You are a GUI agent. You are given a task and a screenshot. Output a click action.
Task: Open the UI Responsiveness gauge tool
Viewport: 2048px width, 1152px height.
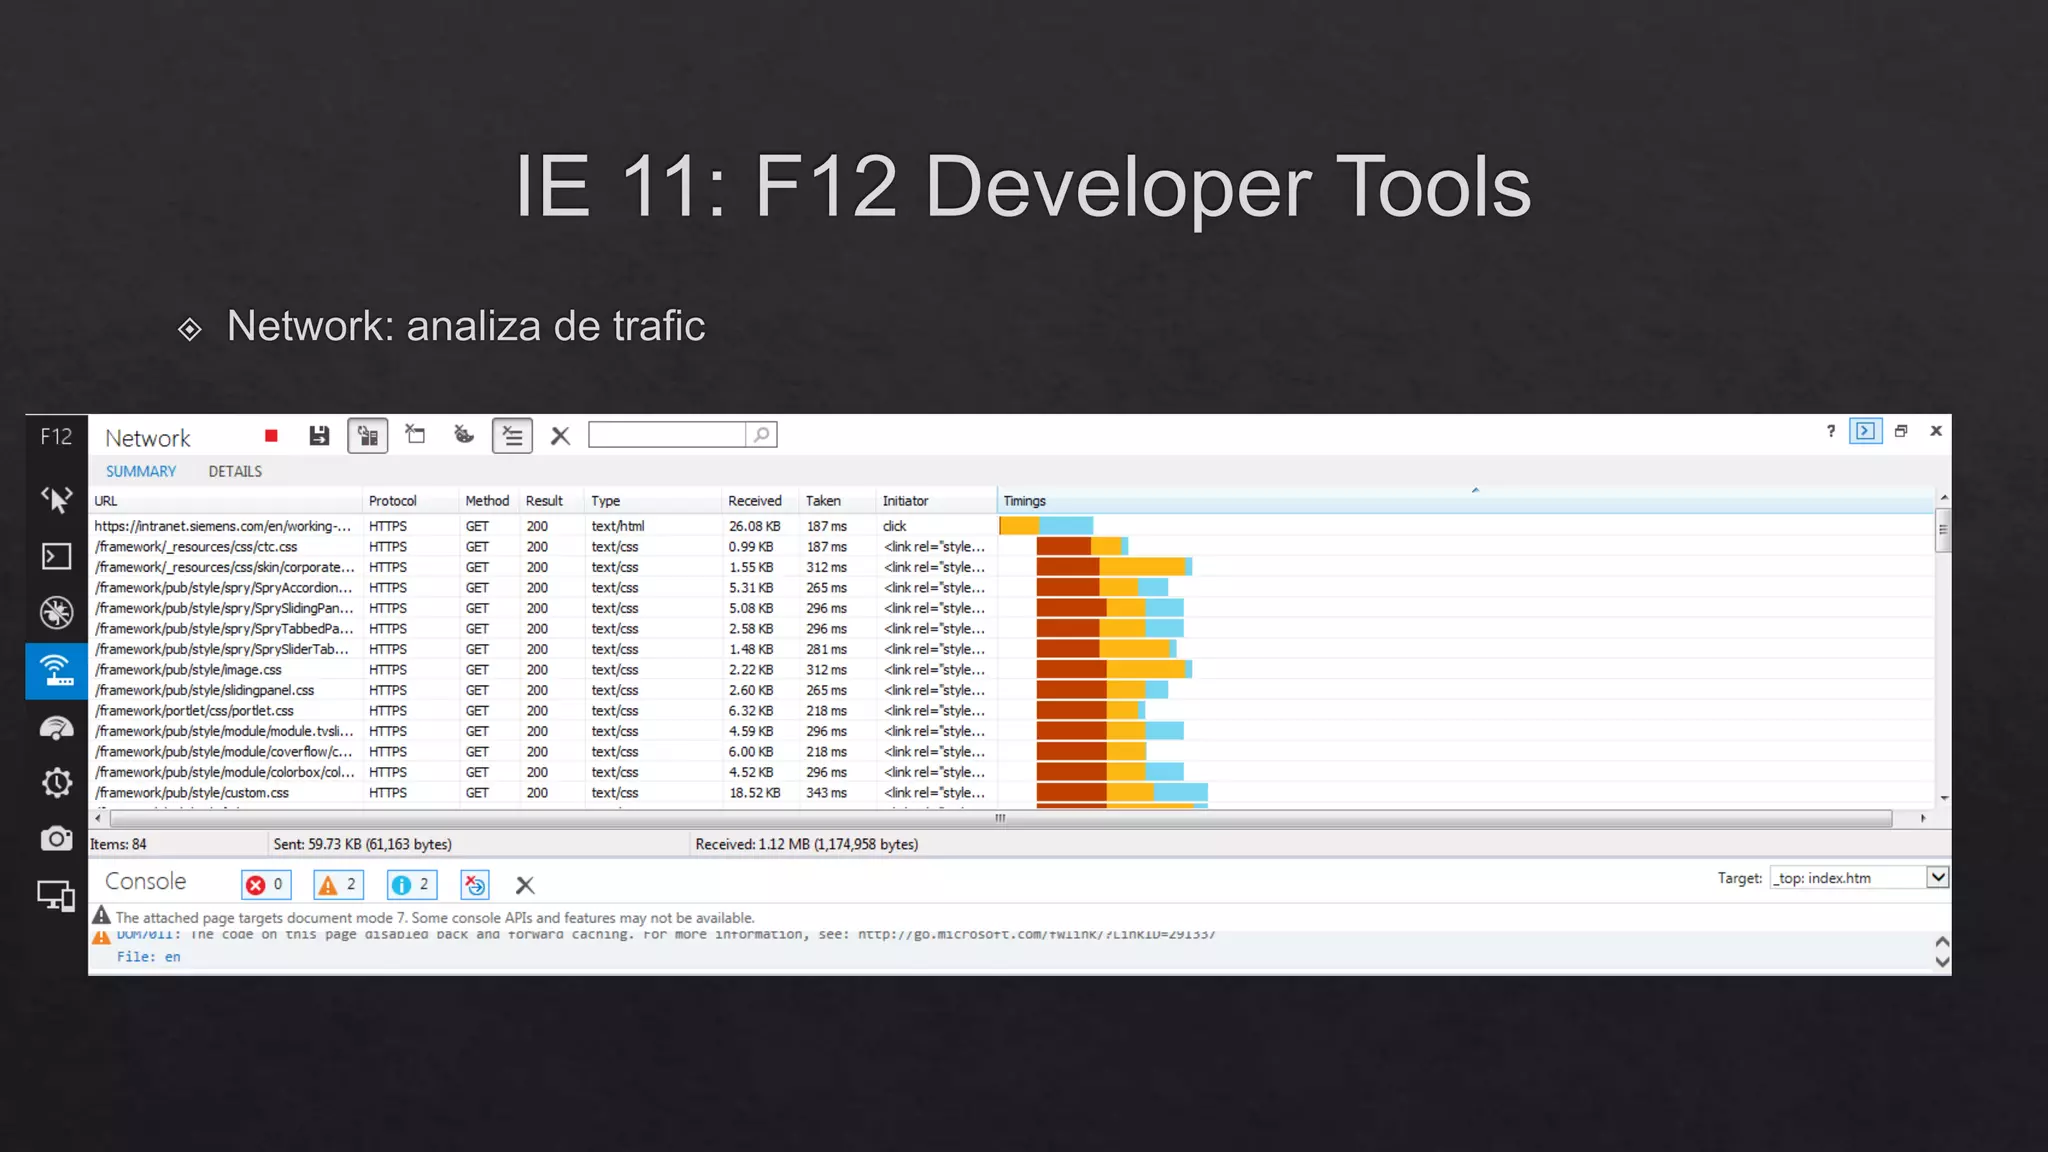pos(56,727)
